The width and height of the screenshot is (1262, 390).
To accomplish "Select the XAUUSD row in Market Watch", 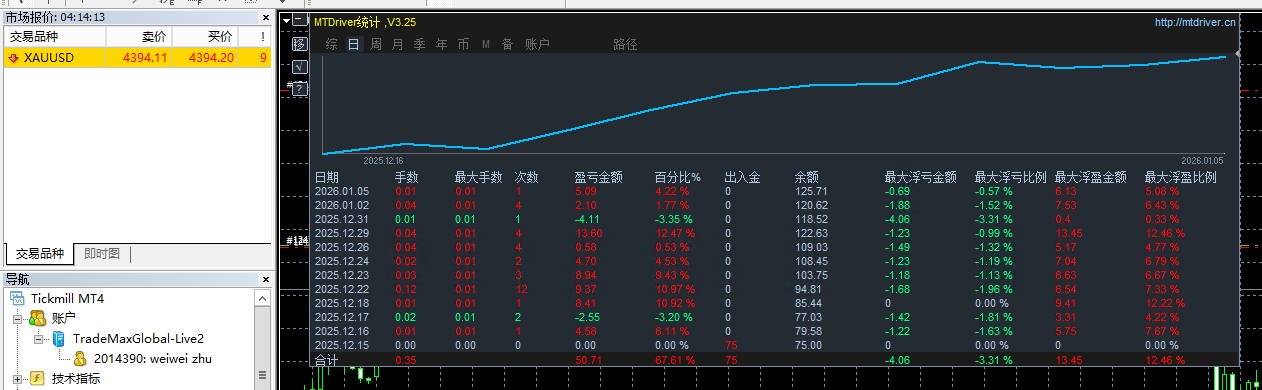I will coord(137,58).
